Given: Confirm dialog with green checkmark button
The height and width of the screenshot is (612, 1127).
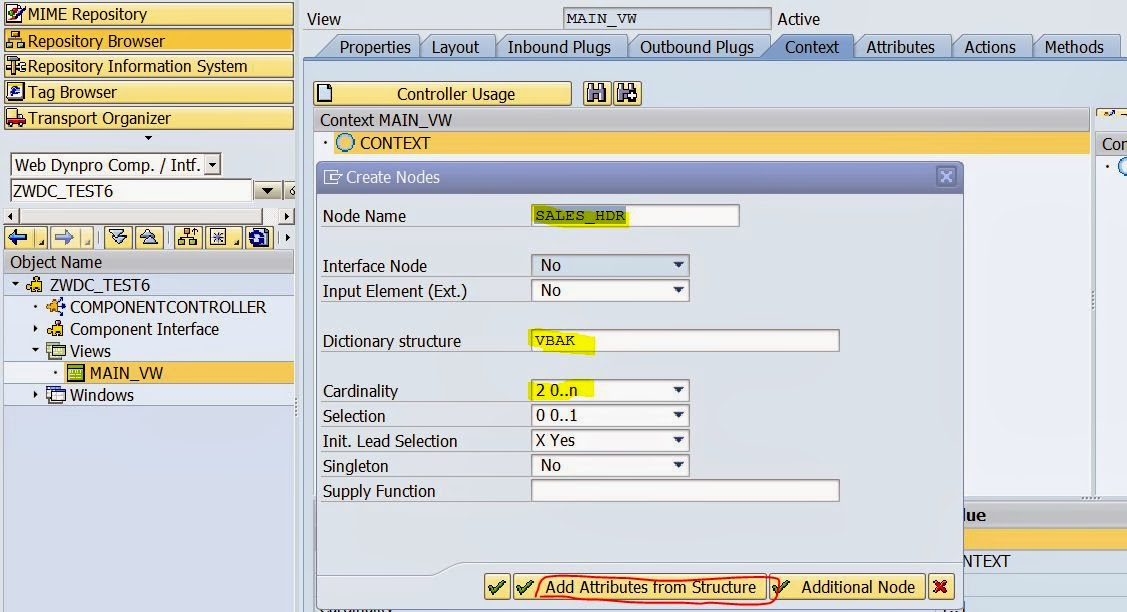Looking at the screenshot, I should 497,588.
